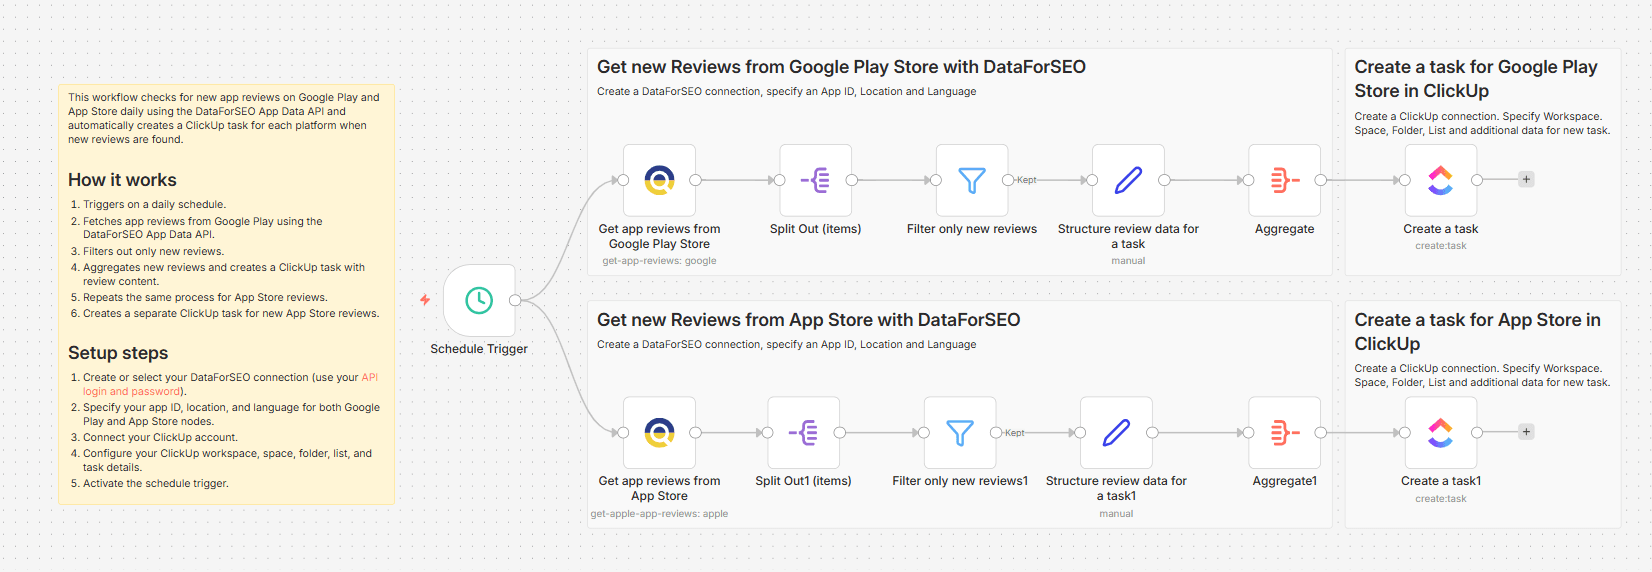
Task: Click the Schedule Trigger label
Action: pos(479,349)
